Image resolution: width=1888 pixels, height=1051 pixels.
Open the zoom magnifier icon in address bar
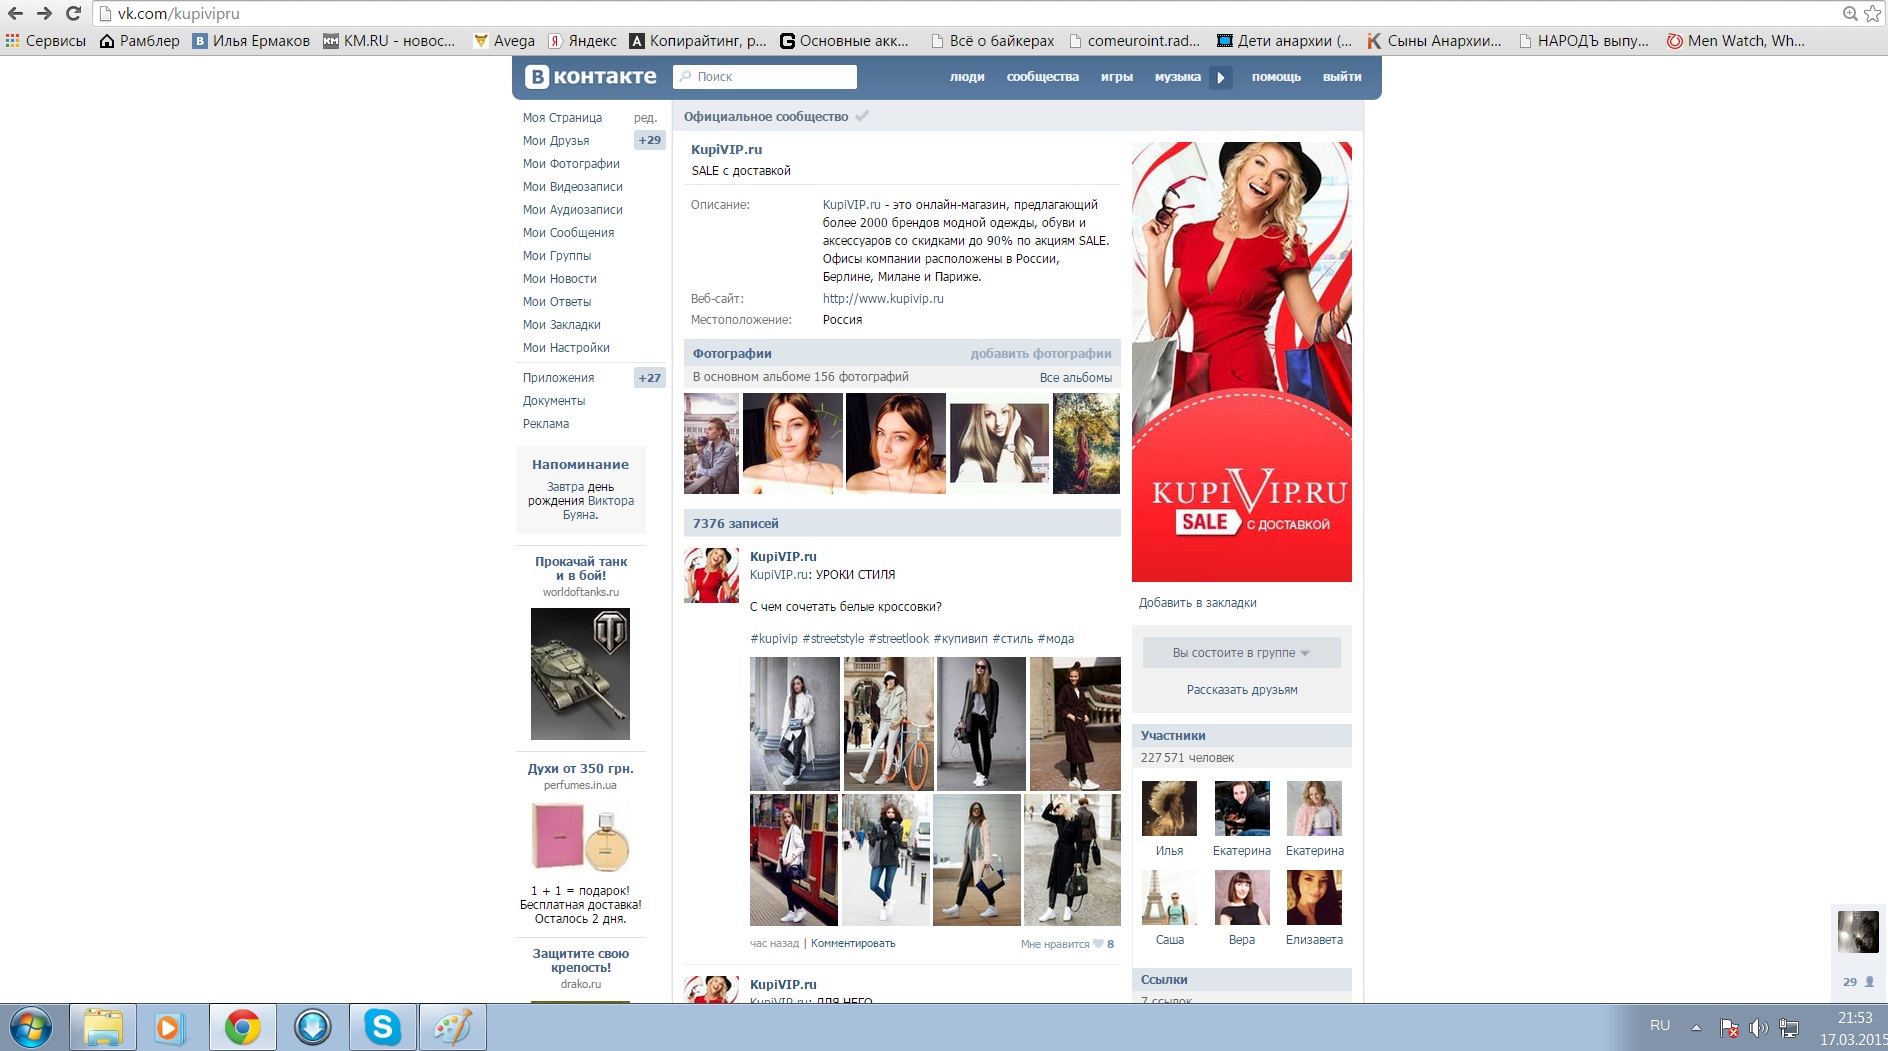1850,14
